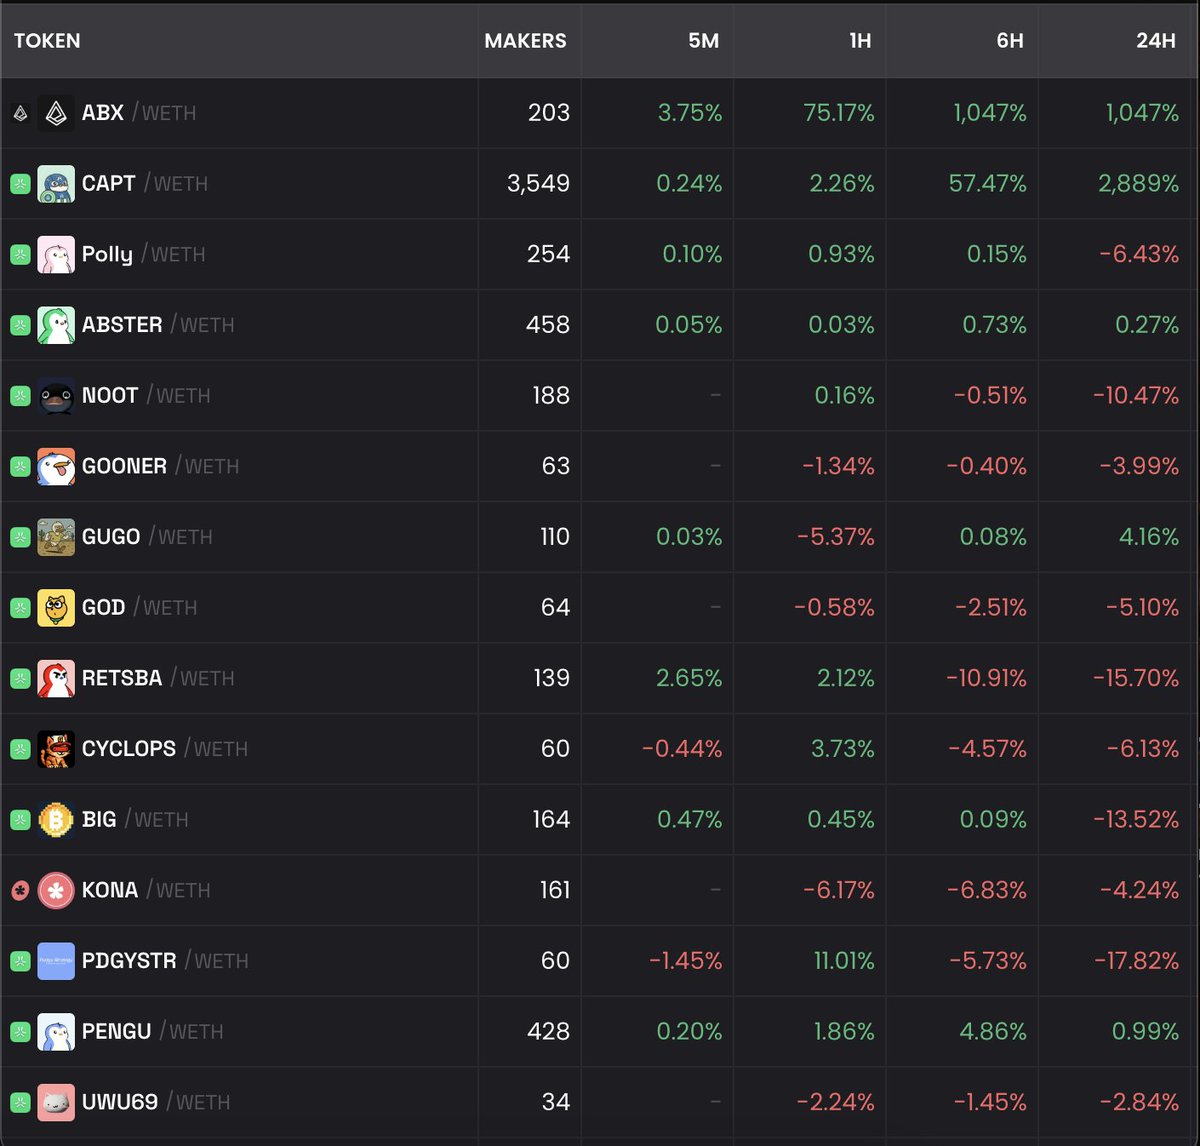The height and width of the screenshot is (1146, 1200).
Task: Click the RETSBA red penguin icon
Action: [56, 679]
